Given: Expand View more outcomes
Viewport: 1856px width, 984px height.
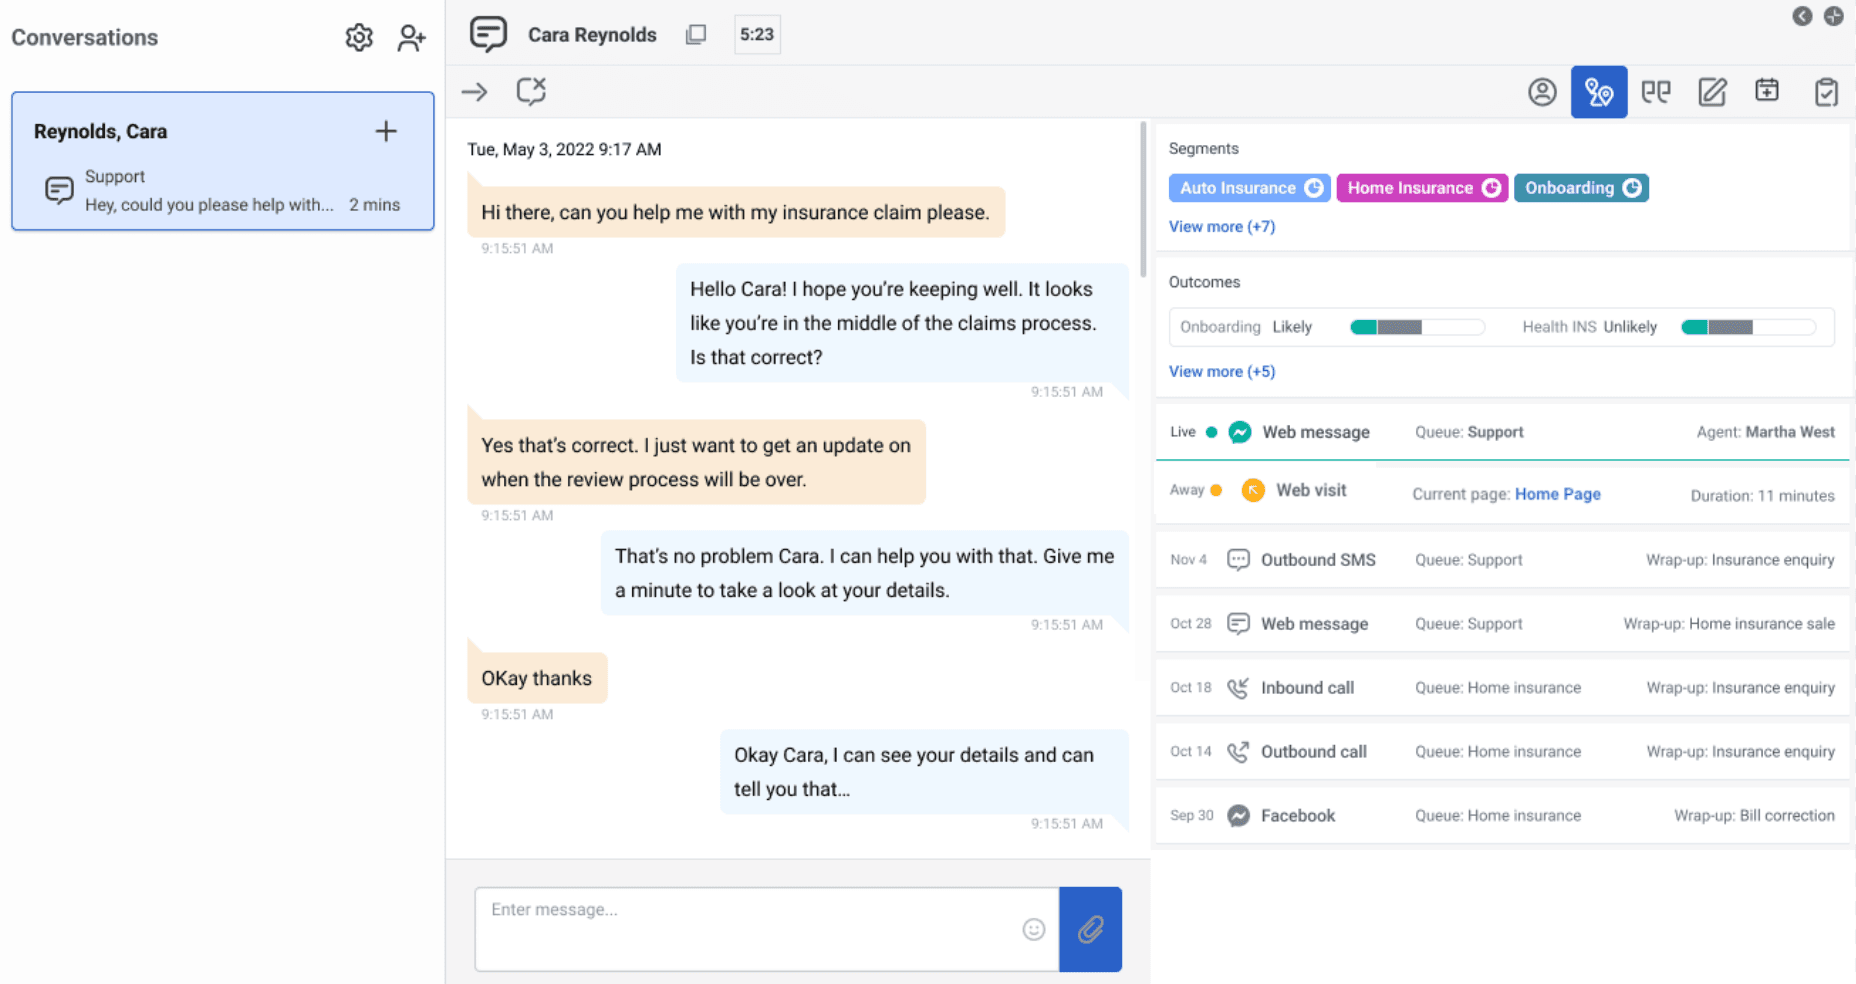Looking at the screenshot, I should click(x=1221, y=371).
